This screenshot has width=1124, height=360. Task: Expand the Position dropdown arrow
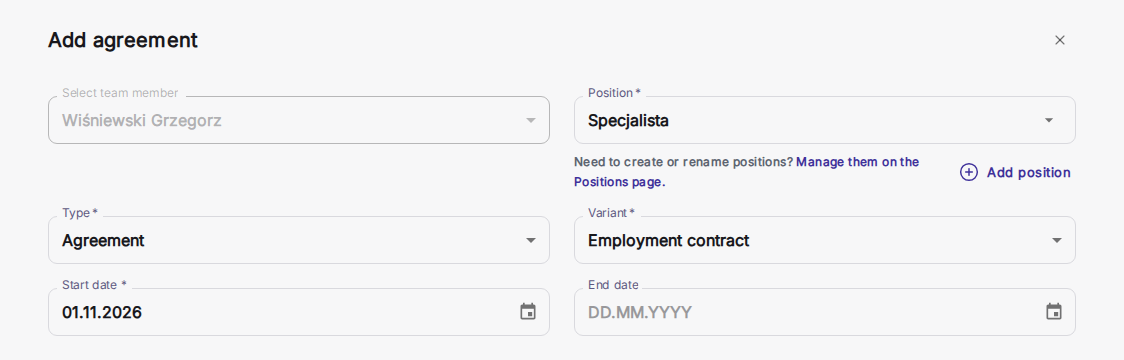pos(1049,120)
